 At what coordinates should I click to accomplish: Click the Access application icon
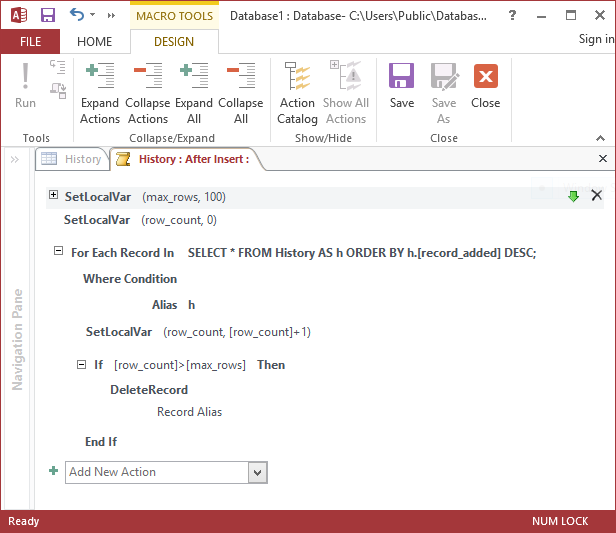pos(19,15)
